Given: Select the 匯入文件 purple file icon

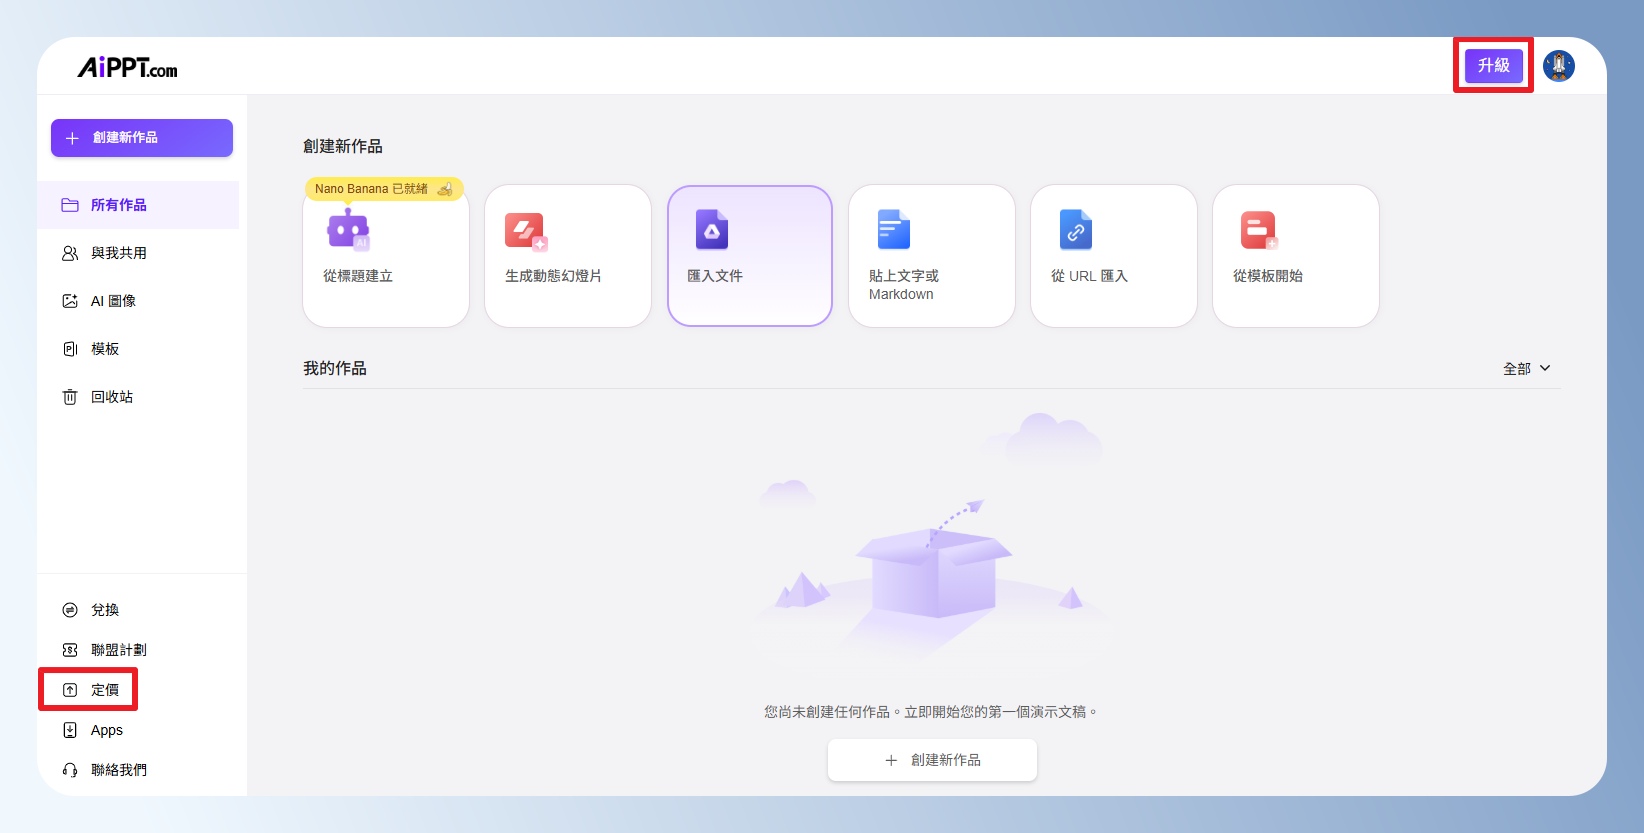Looking at the screenshot, I should [711, 230].
